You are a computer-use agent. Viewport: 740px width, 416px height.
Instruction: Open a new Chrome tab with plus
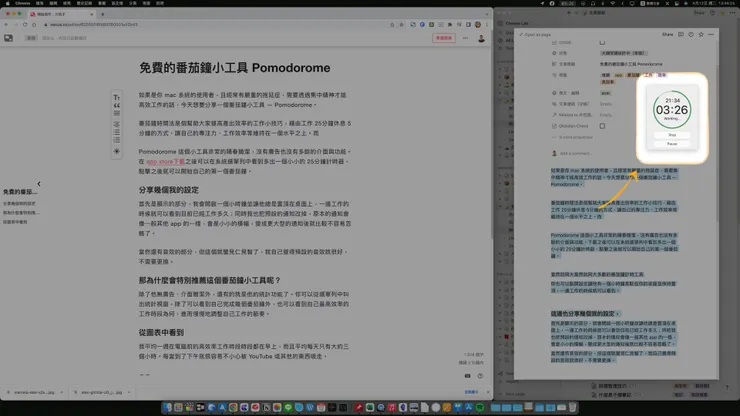(102, 14)
